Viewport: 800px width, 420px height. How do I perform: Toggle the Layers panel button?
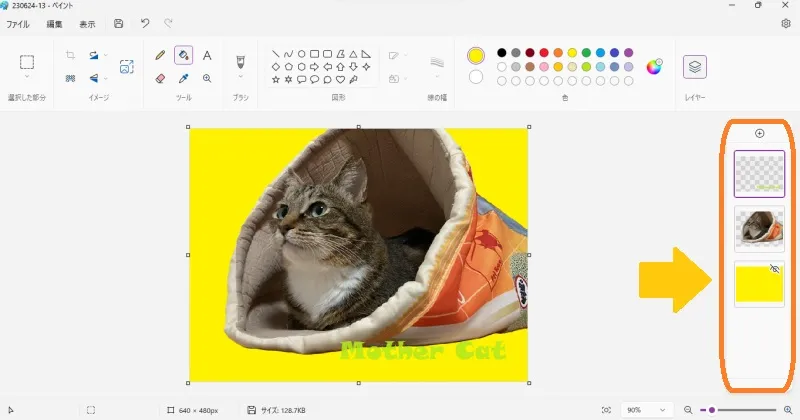(x=695, y=67)
